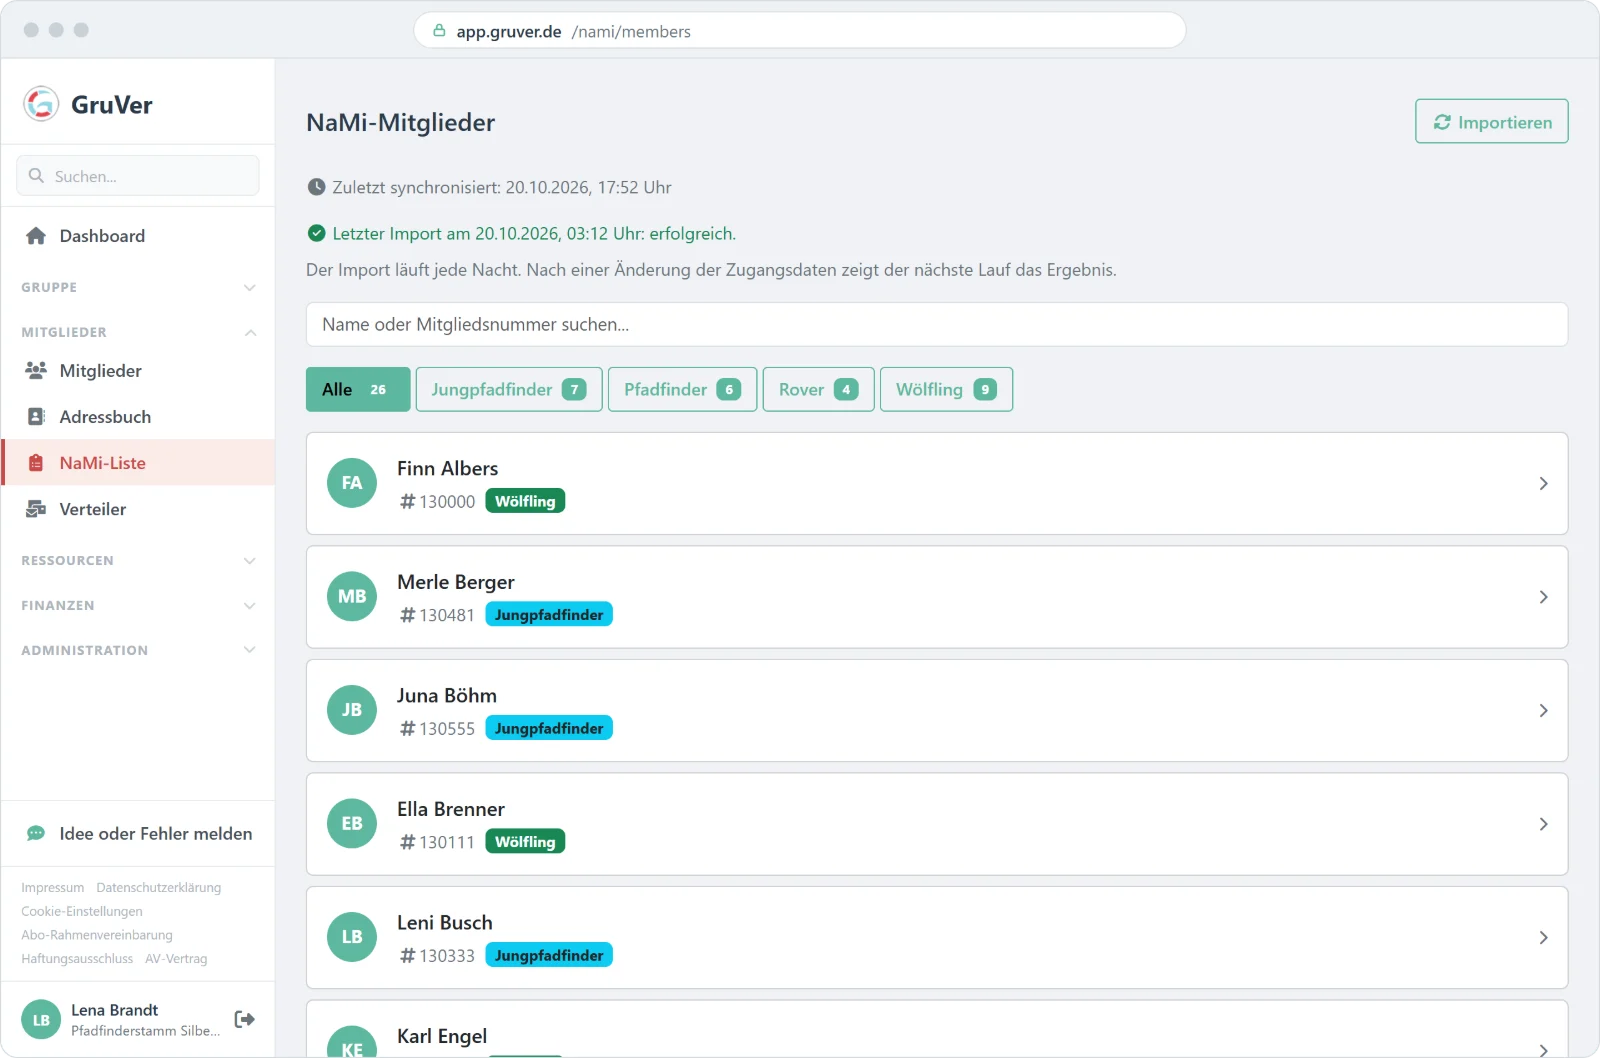Screen dimensions: 1600x1058
Task: Open the Haftungsausschluss link
Action: [x=77, y=959]
